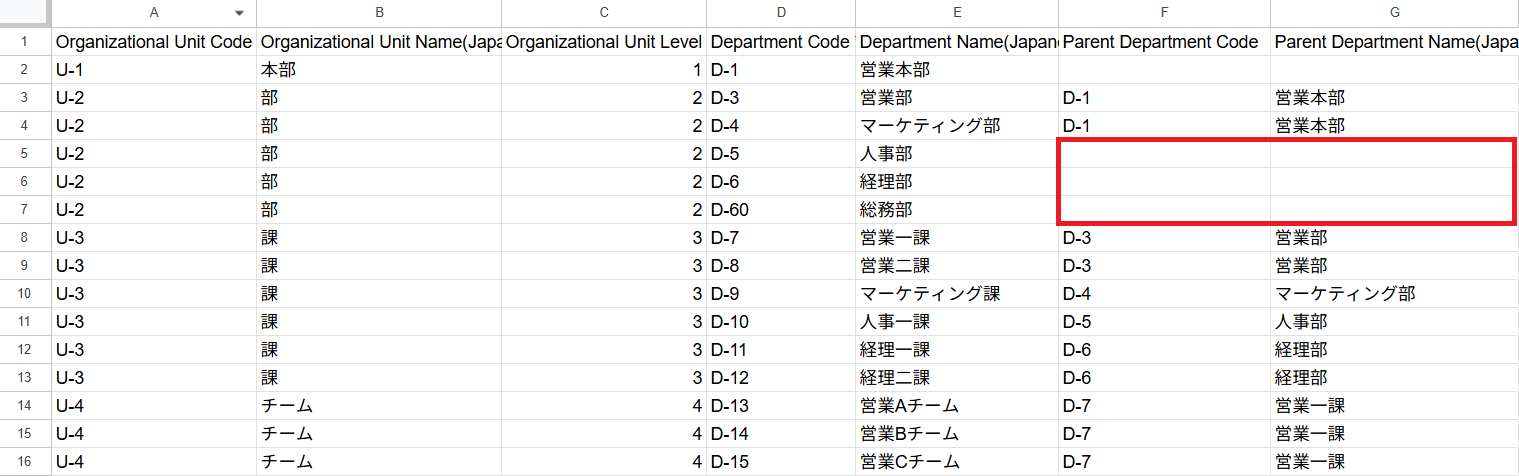Select the 経理一課 department name cell
The width and height of the screenshot is (1519, 476).
tap(956, 350)
